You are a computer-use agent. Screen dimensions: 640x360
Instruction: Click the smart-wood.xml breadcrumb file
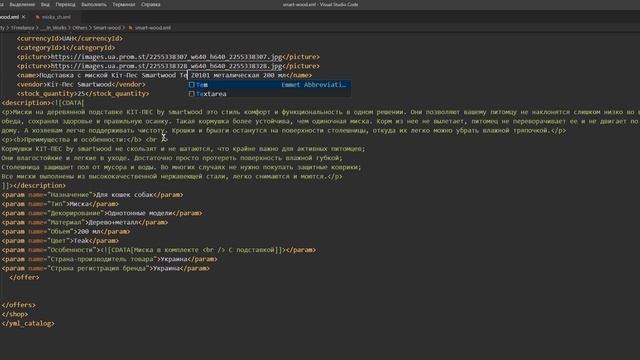point(153,28)
